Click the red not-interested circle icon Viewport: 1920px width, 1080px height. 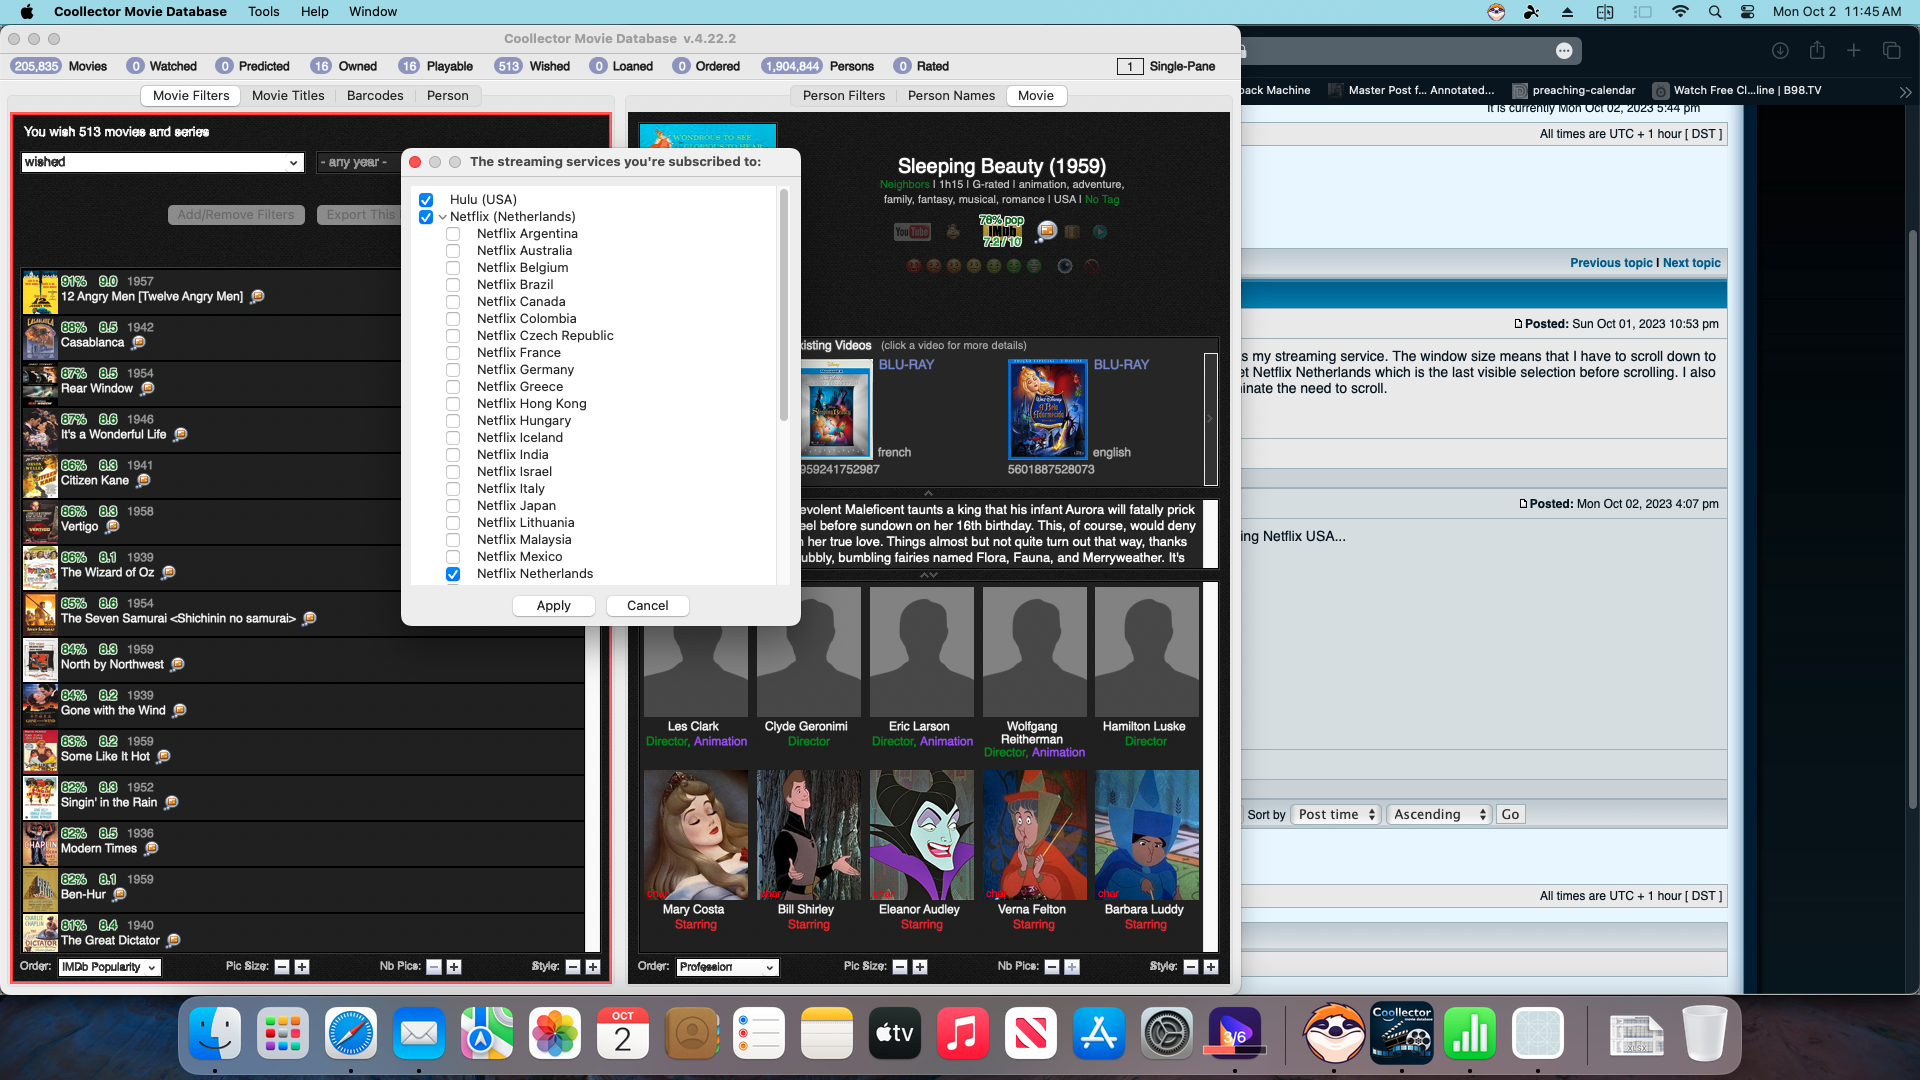(x=1092, y=266)
